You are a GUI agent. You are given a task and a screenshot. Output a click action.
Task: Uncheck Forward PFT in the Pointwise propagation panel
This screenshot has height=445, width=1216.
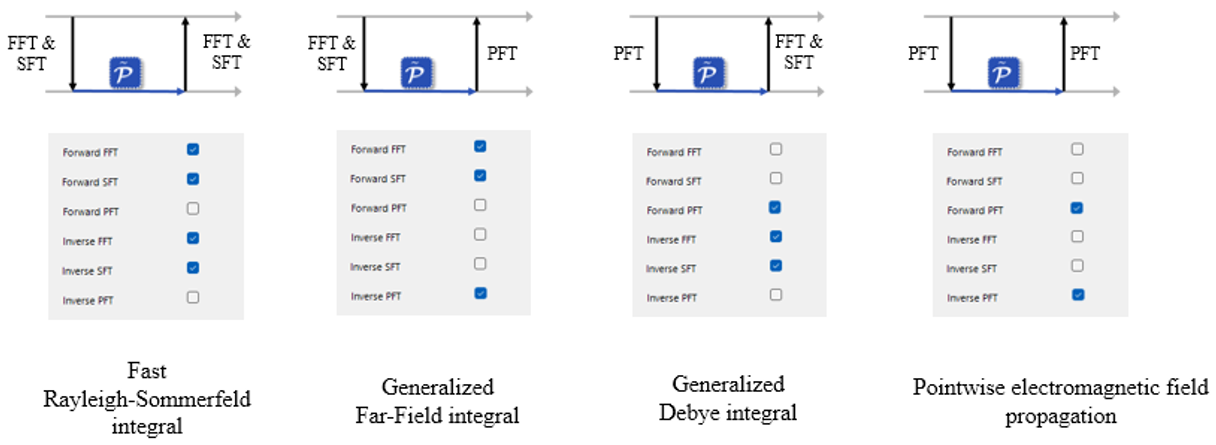tap(1077, 208)
